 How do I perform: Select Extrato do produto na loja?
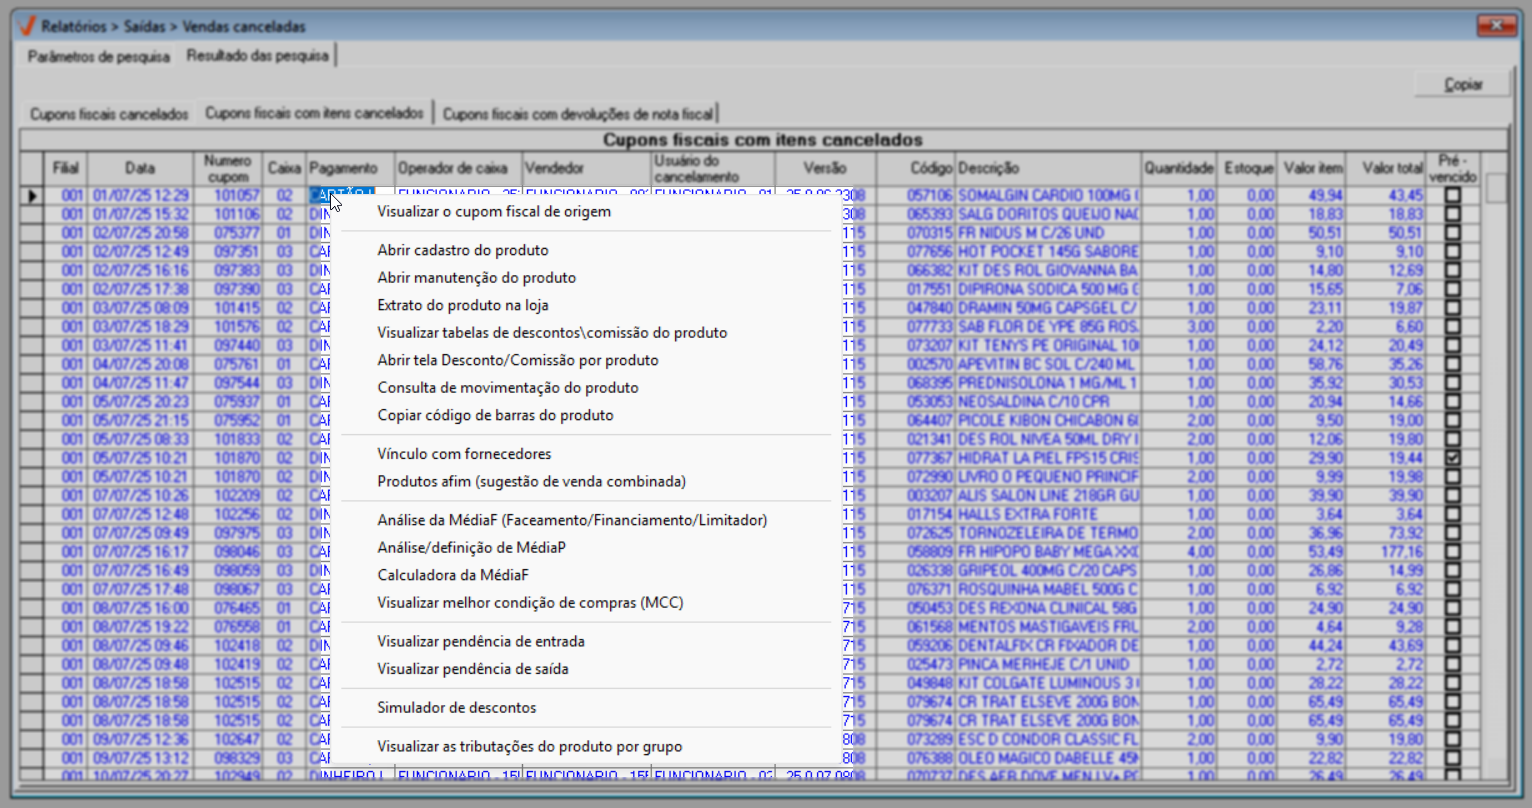pyautogui.click(x=463, y=306)
